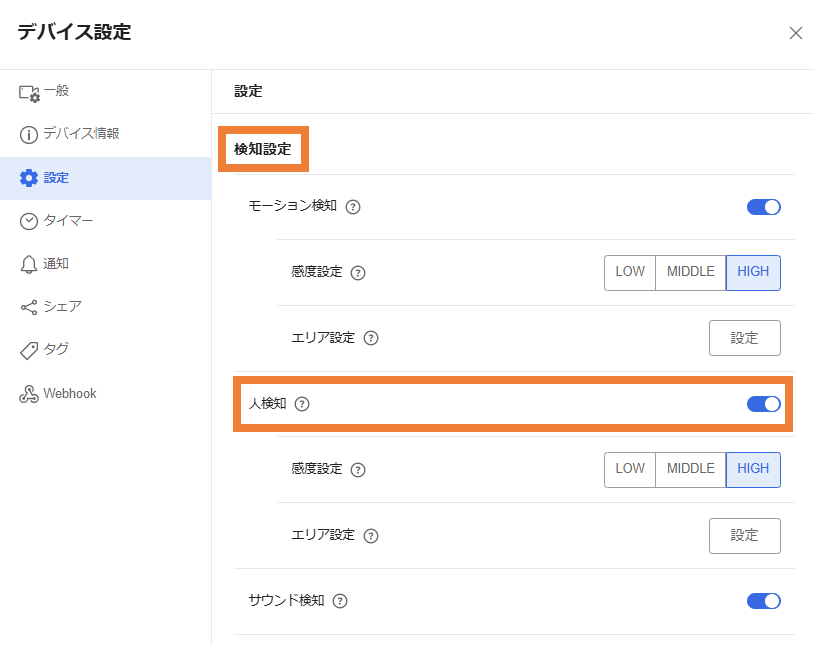
Task: Open help icon next to モーション検知
Action: click(x=353, y=207)
